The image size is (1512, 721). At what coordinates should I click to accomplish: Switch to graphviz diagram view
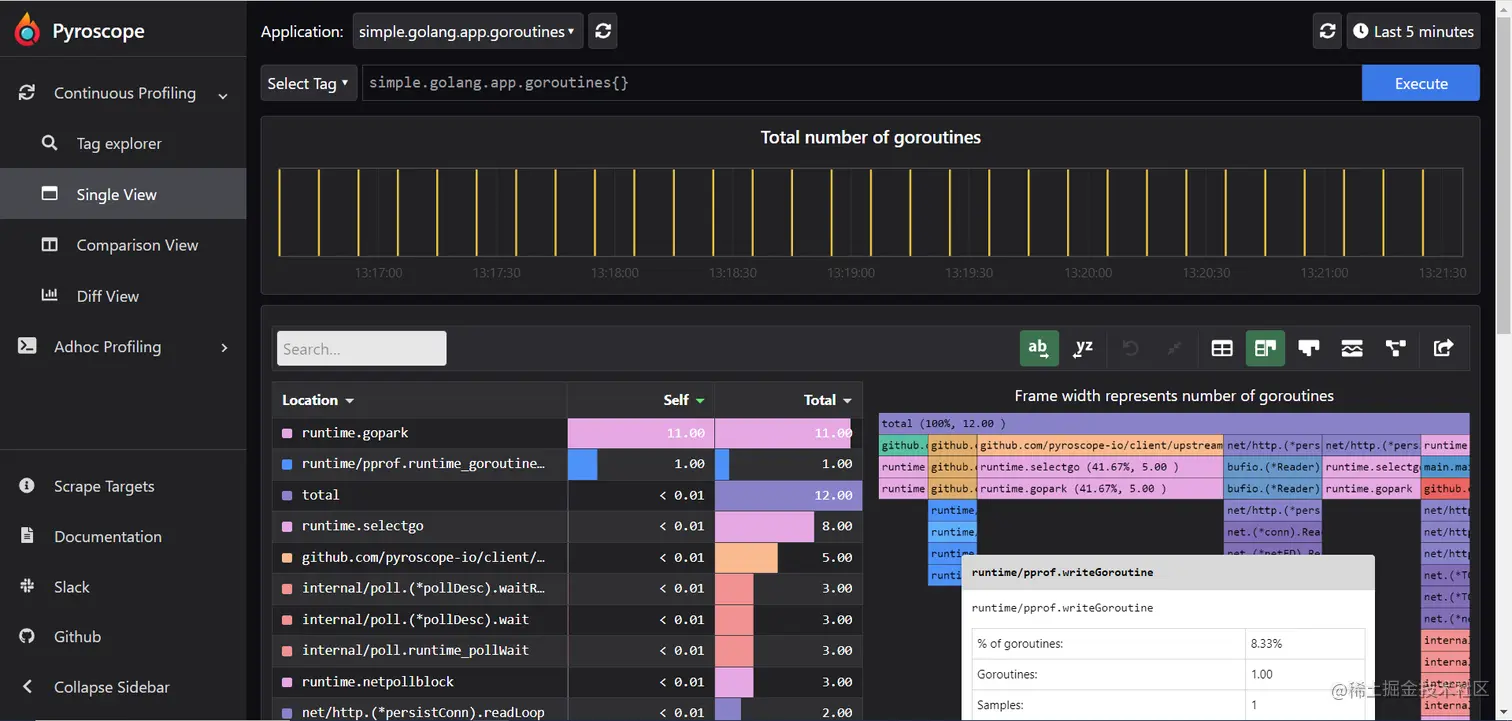click(1396, 348)
